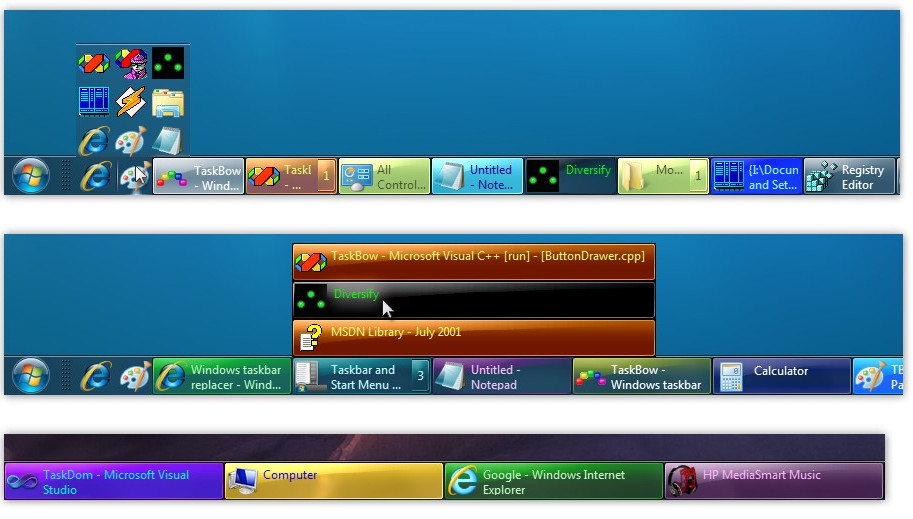Pick the paint palette icon inside the grid popup
This screenshot has width=913, height=519.
[x=130, y=140]
